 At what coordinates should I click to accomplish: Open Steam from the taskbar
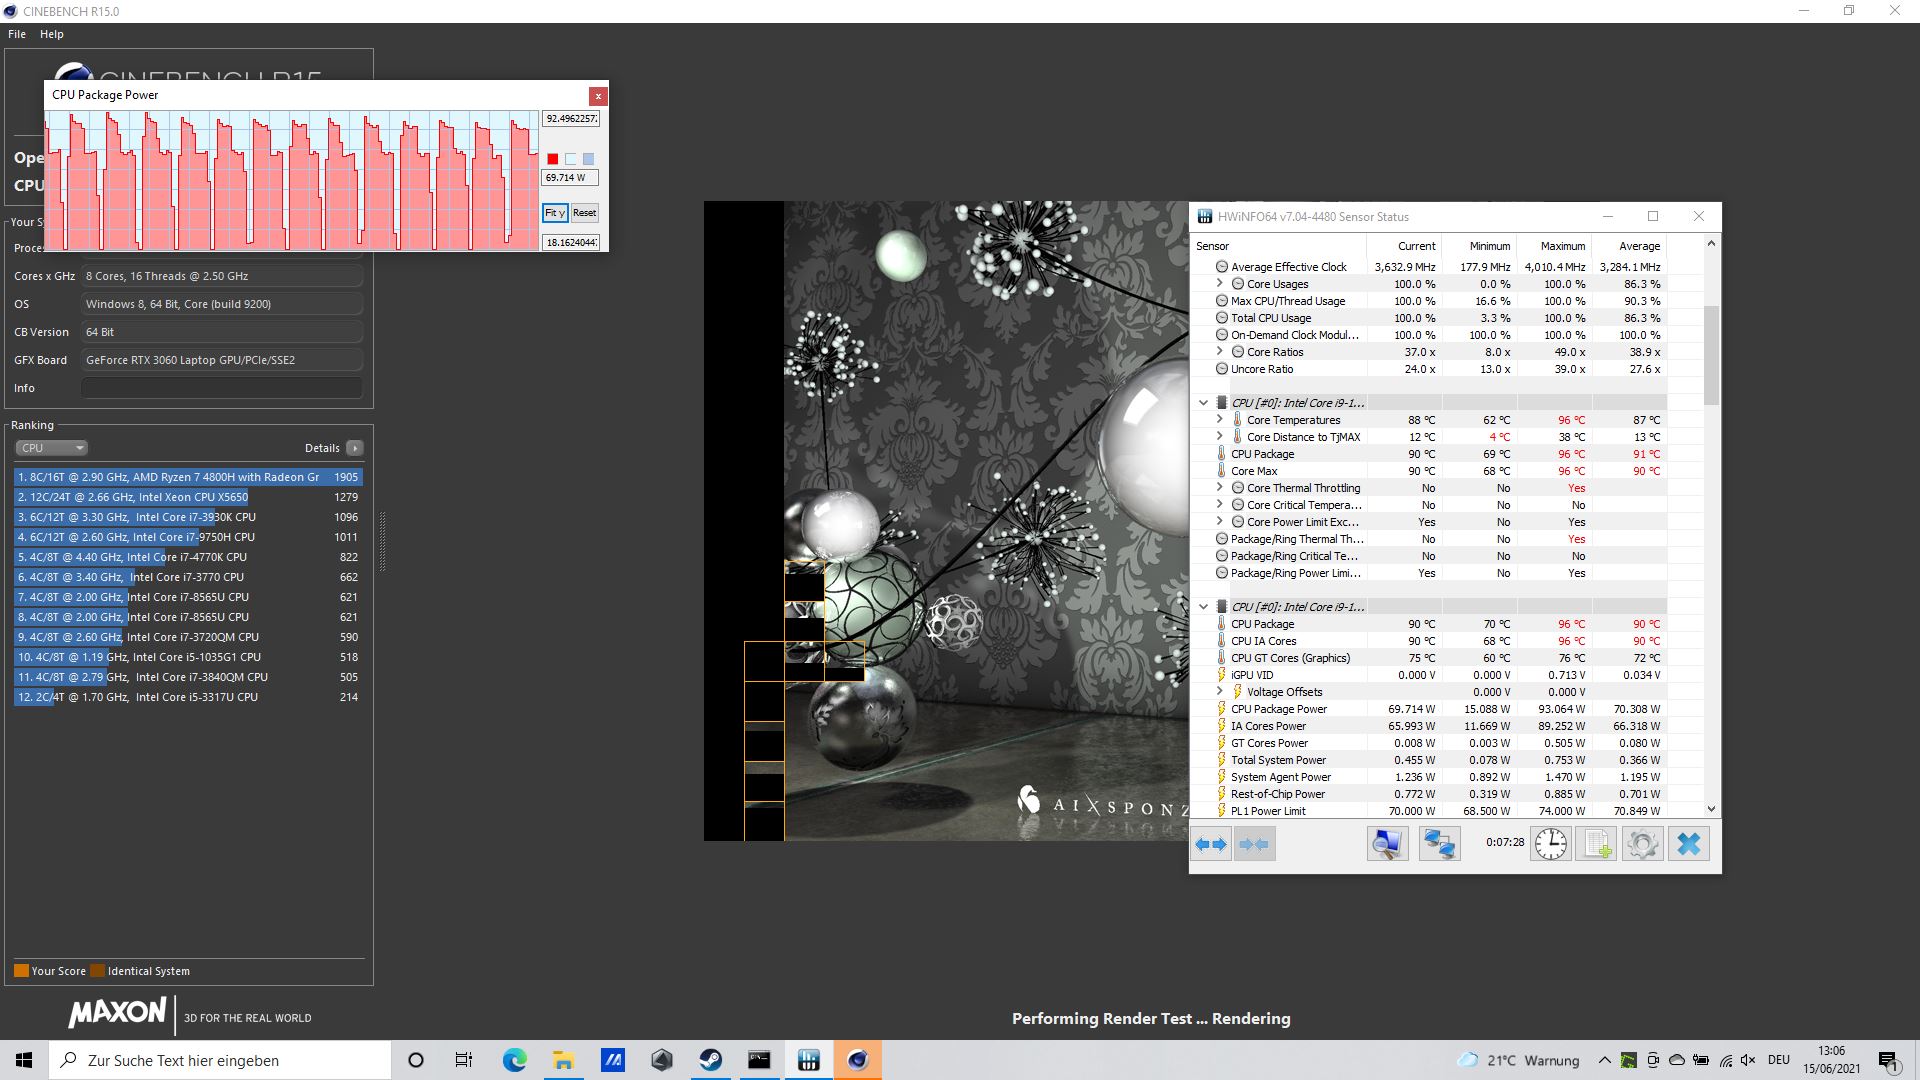[711, 1060]
